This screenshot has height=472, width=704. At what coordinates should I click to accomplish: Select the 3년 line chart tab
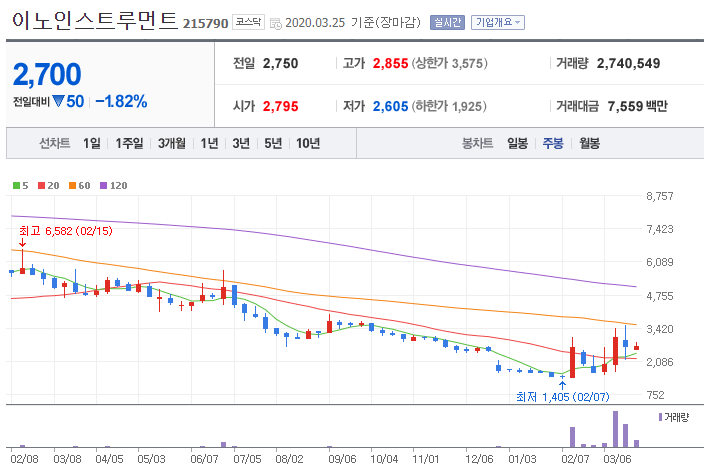point(241,143)
